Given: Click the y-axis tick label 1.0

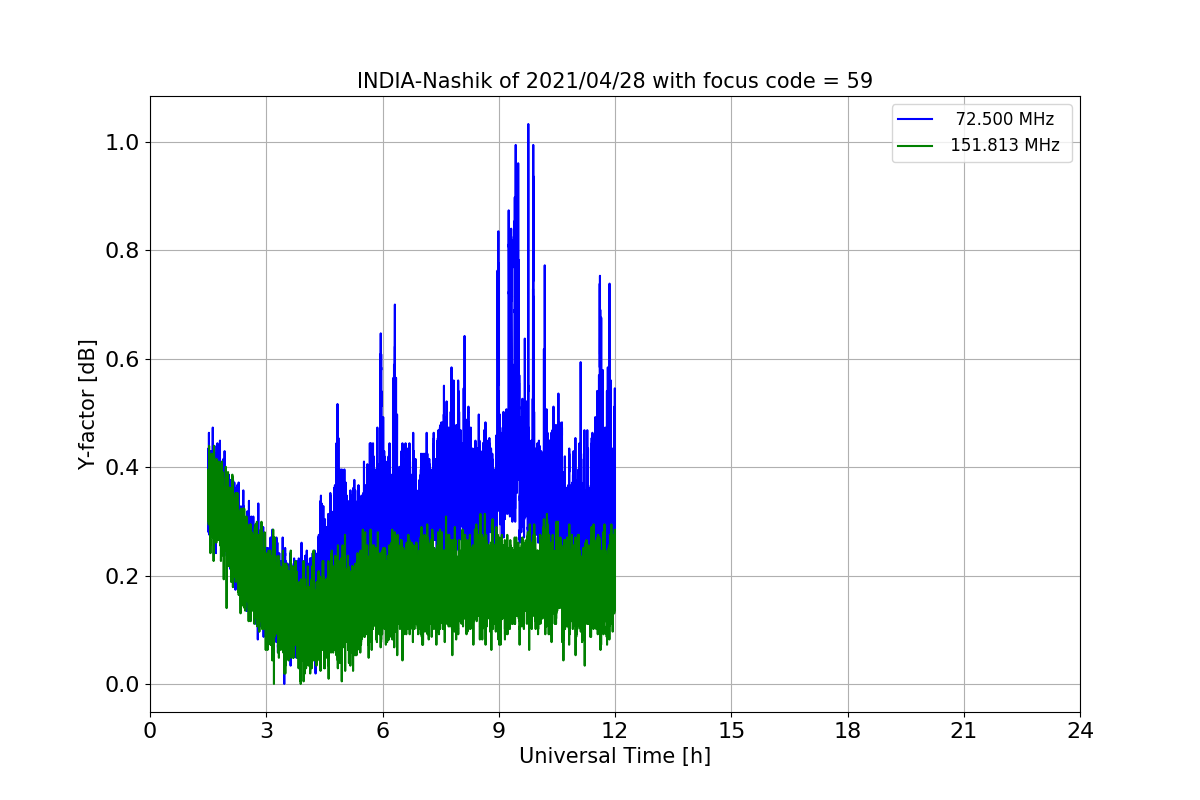Looking at the screenshot, I should pyautogui.click(x=122, y=142).
